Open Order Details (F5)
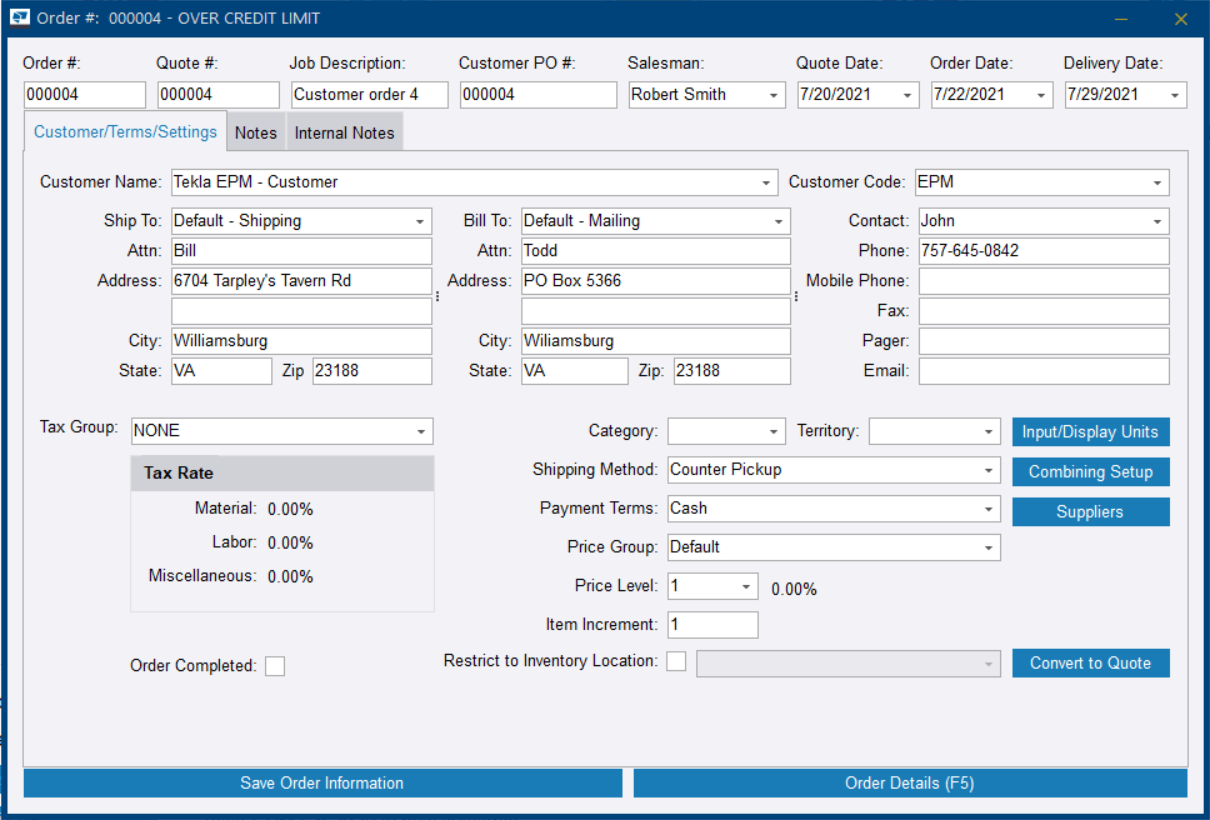This screenshot has width=1210, height=820. tap(909, 783)
